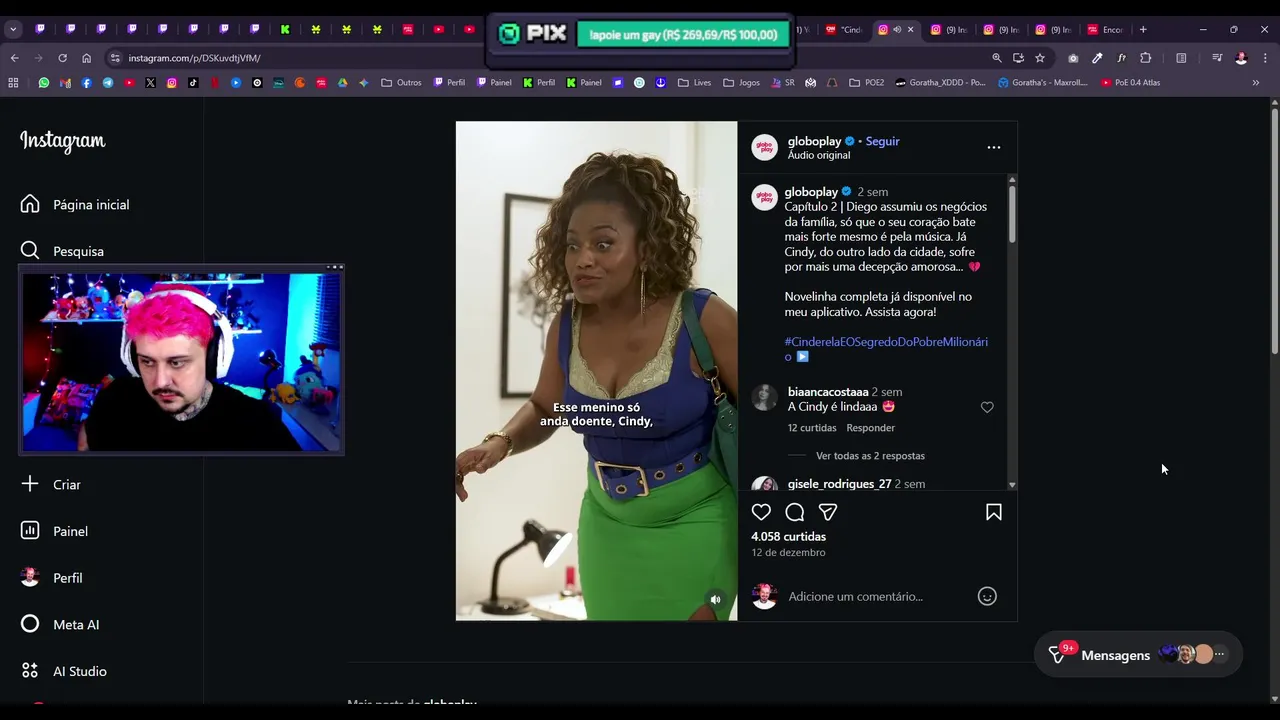Click the Instagram logo
The image size is (1280, 720).
[62, 141]
